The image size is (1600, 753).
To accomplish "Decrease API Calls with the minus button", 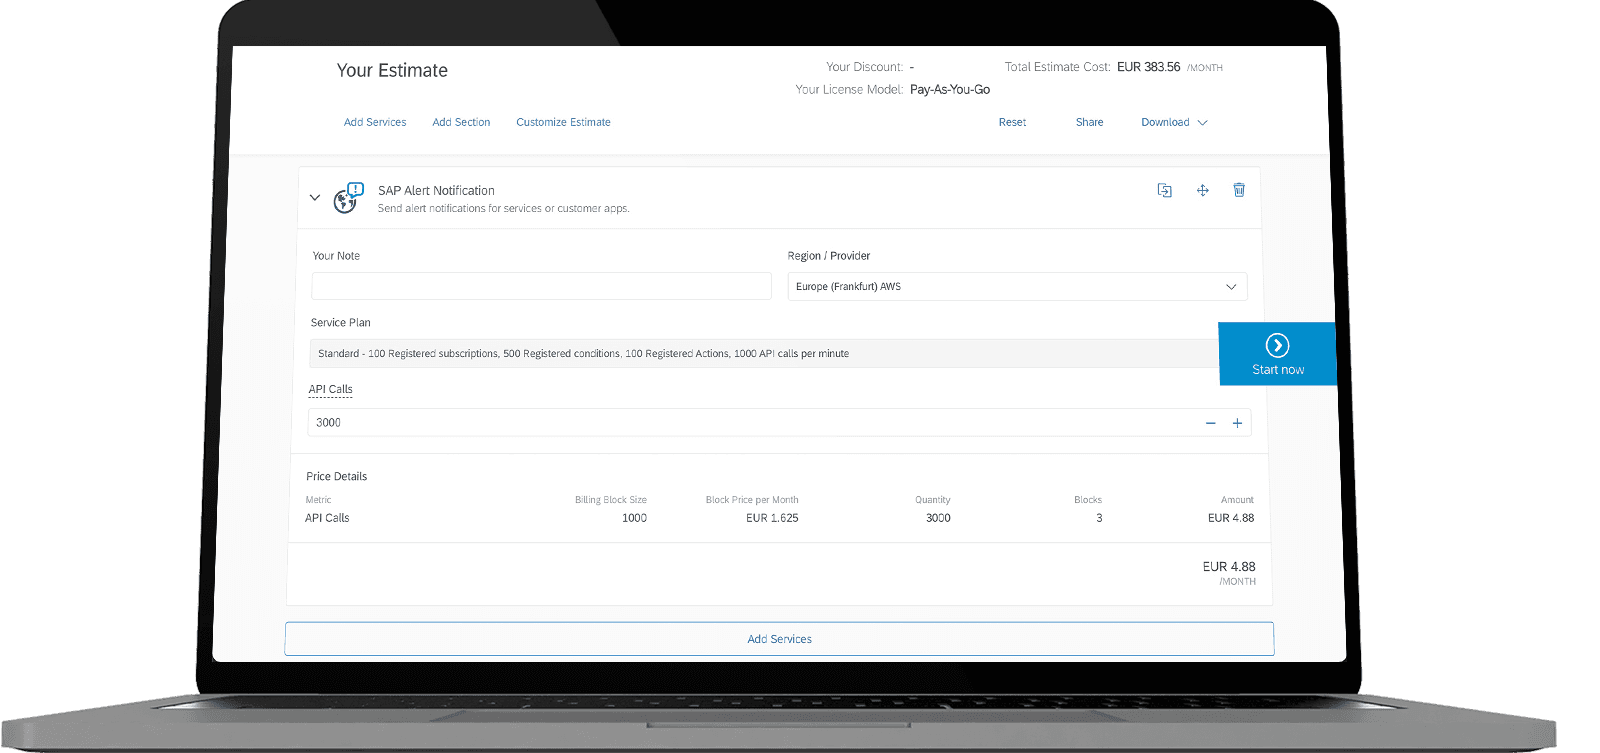I will (x=1211, y=423).
